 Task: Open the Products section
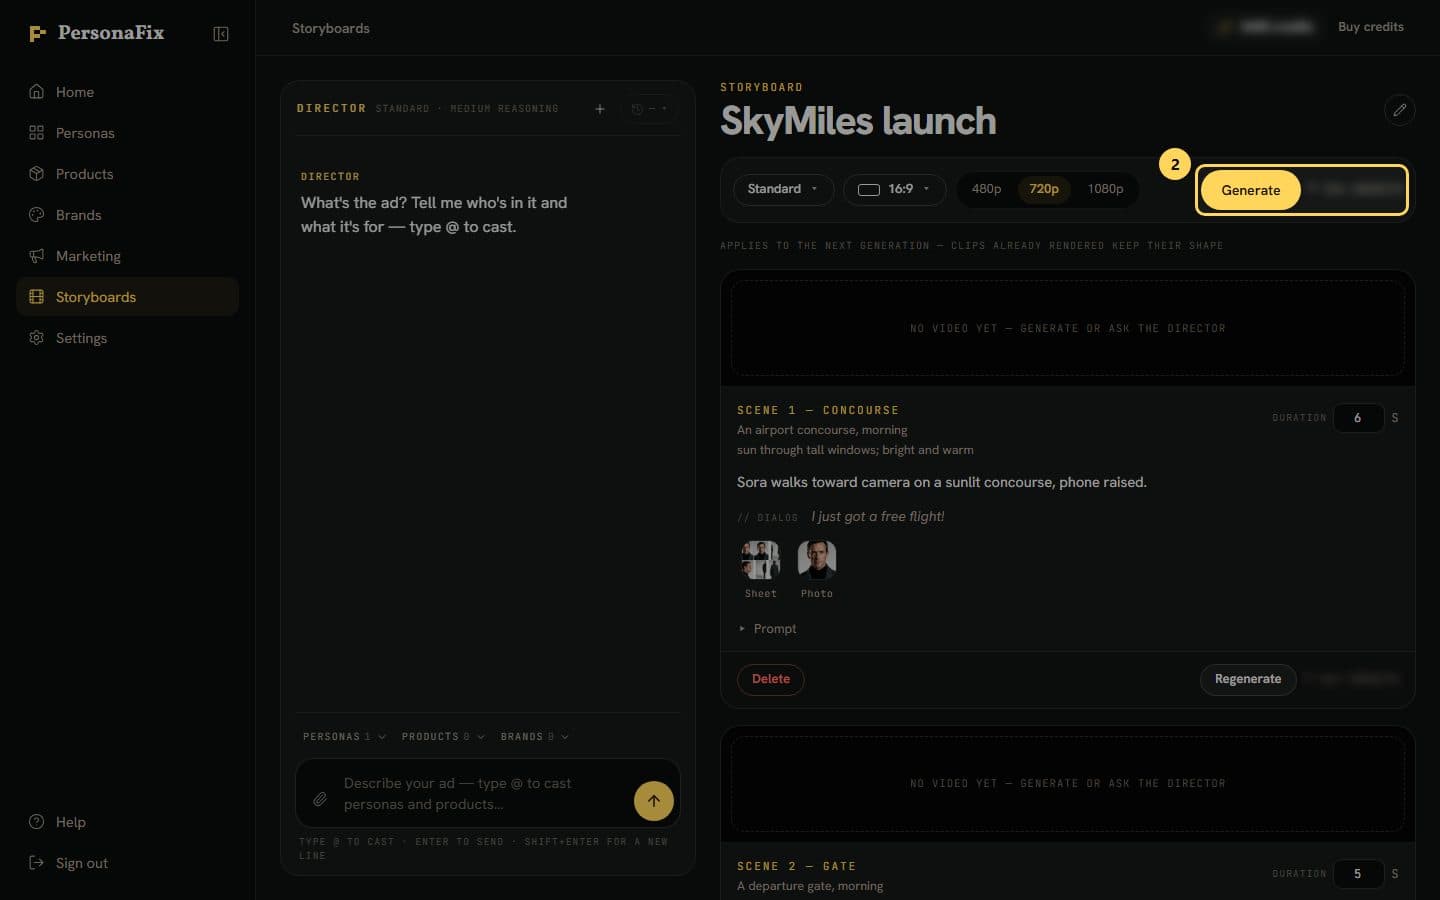click(127, 174)
